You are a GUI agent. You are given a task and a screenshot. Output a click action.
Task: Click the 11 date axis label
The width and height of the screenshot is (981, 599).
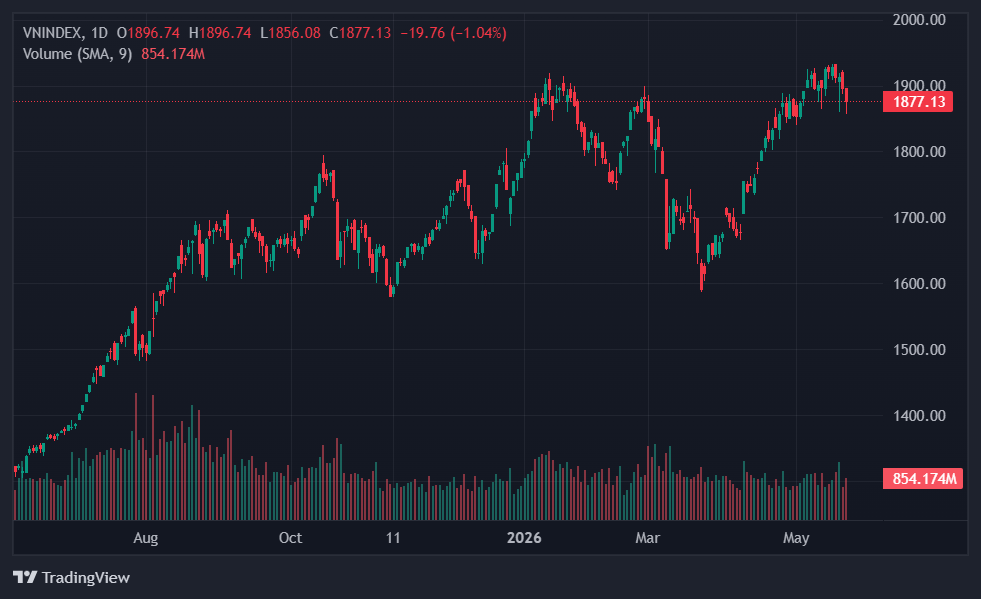[x=393, y=538]
